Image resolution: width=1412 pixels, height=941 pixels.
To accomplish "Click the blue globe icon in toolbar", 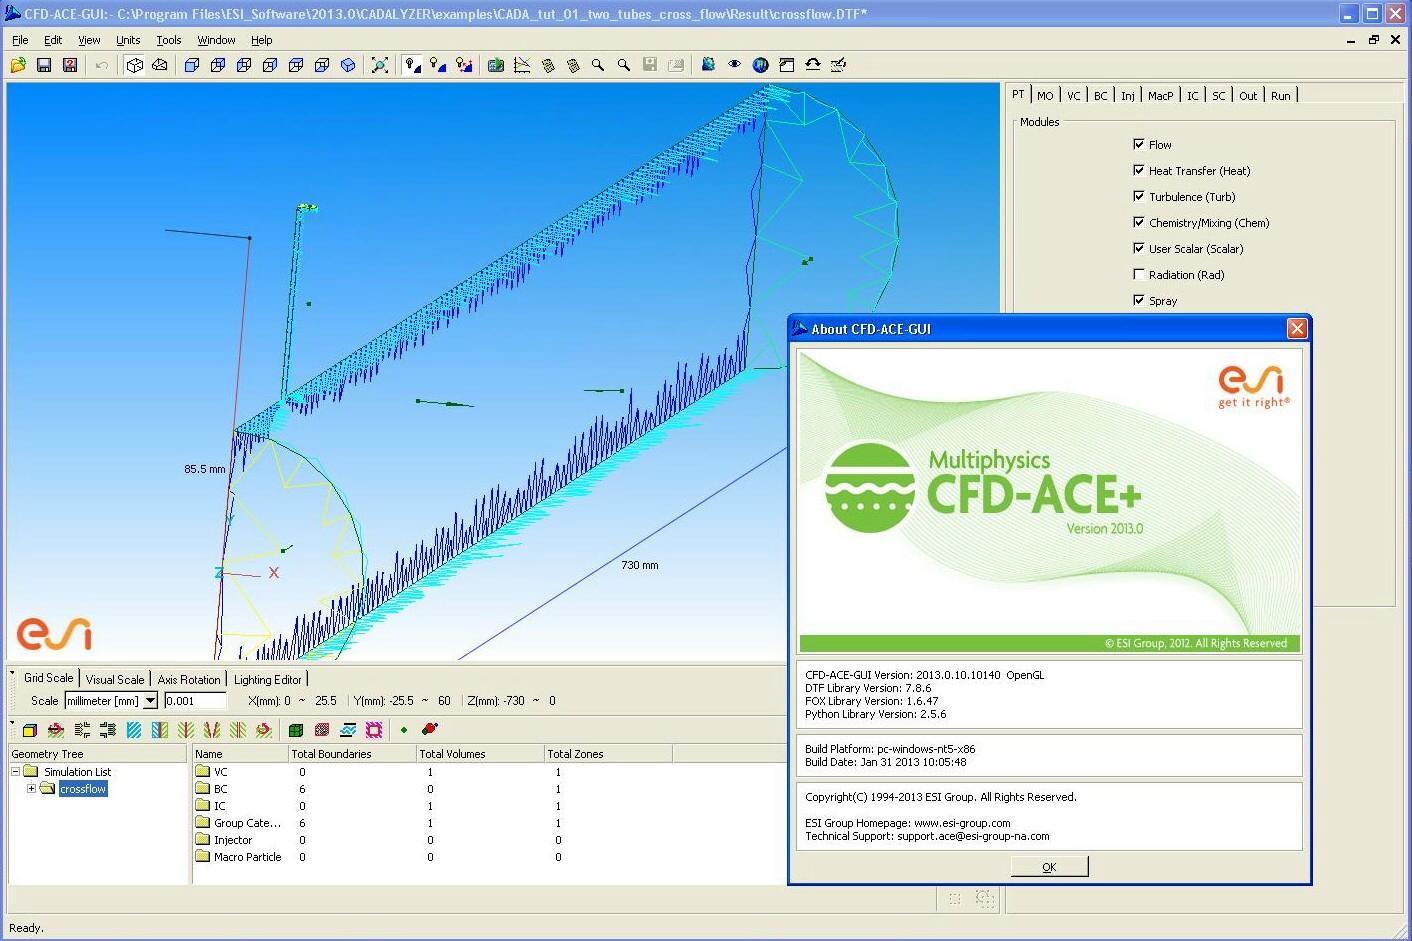I will pyautogui.click(x=761, y=65).
